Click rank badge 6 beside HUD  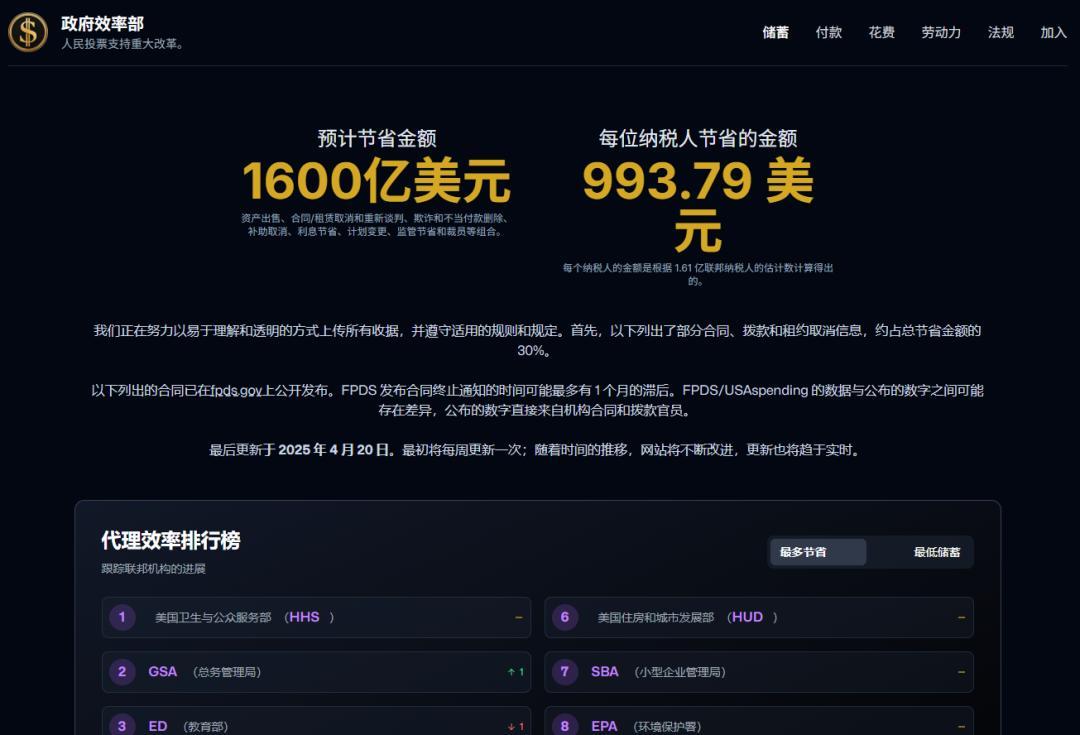[563, 617]
